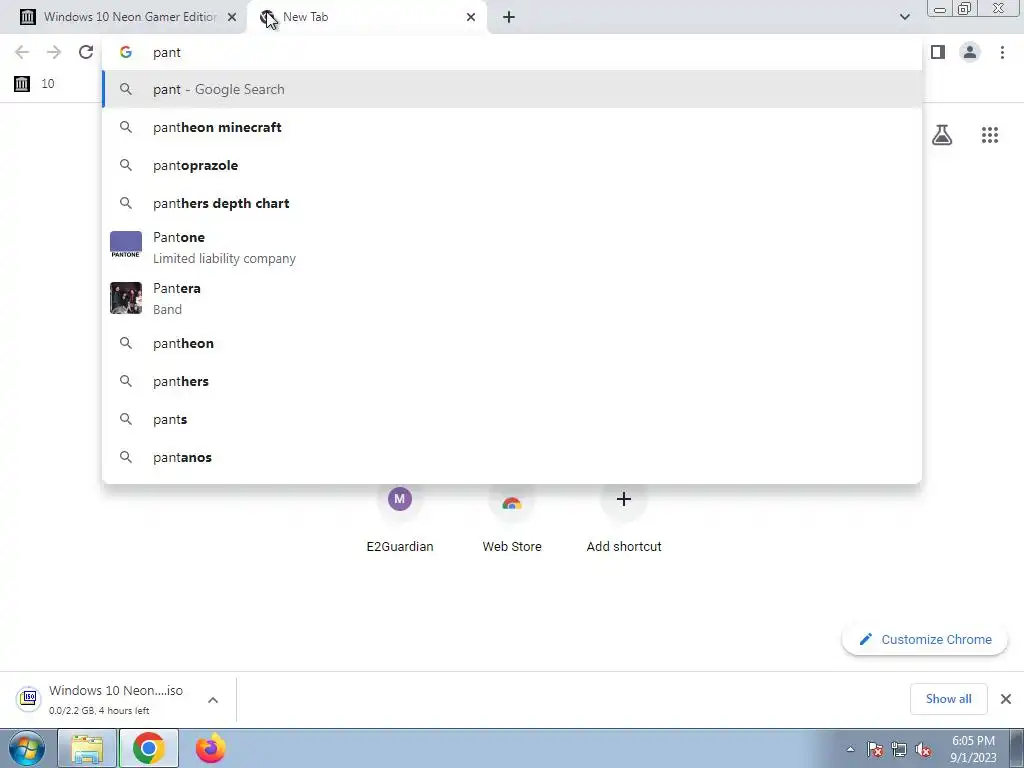Viewport: 1024px width, 768px height.
Task: Open File Explorer from taskbar
Action: click(87, 748)
